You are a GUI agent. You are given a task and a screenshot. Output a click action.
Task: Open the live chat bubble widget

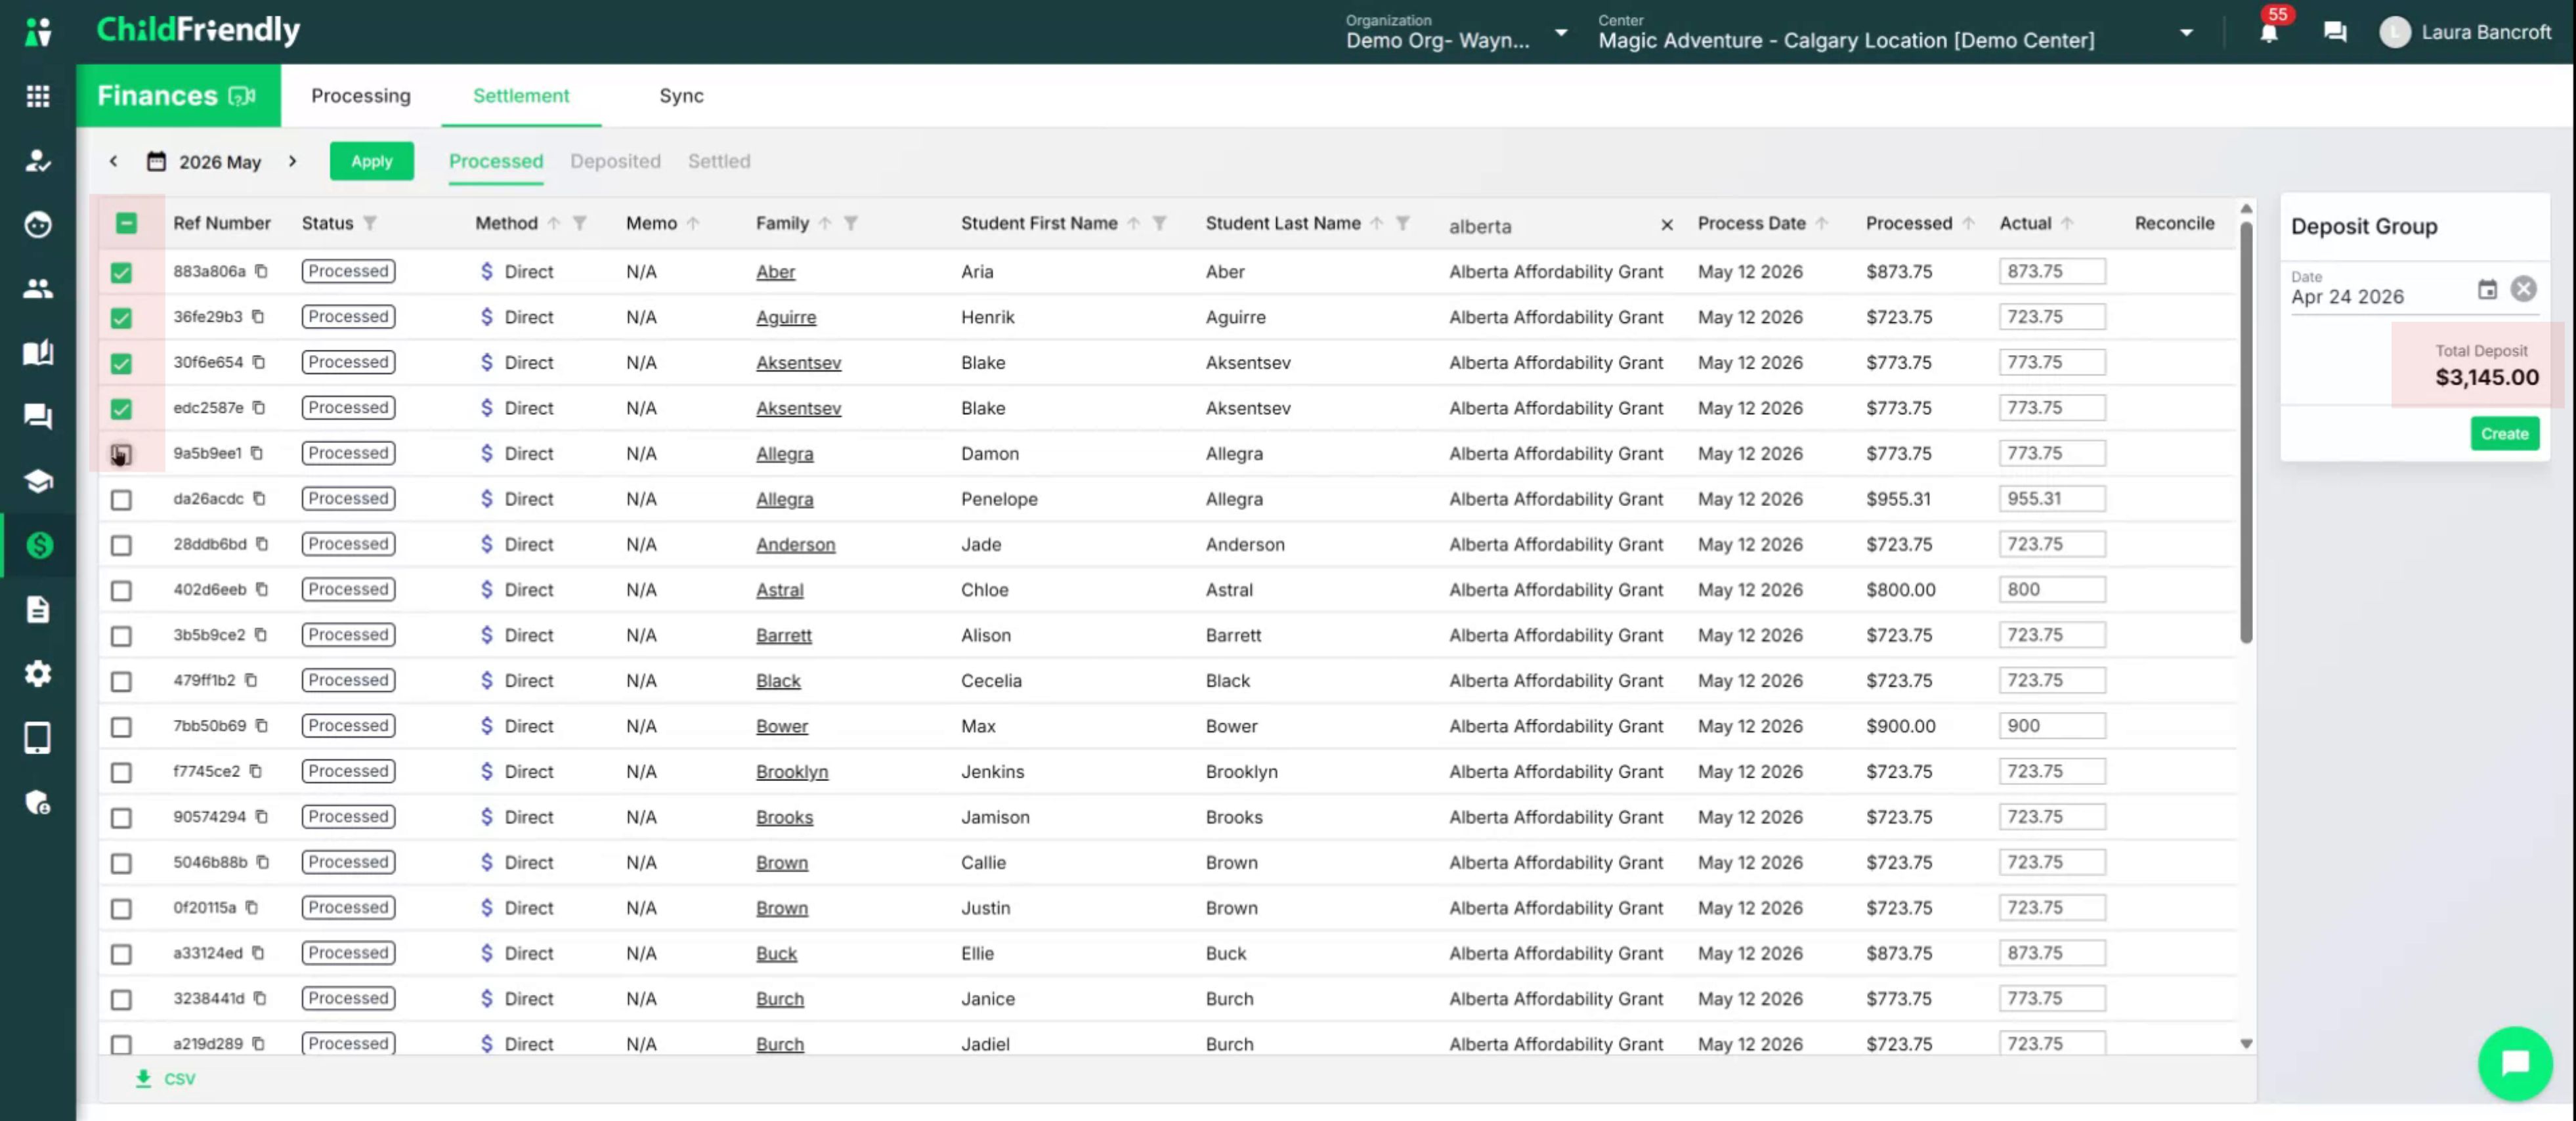pyautogui.click(x=2514, y=1063)
